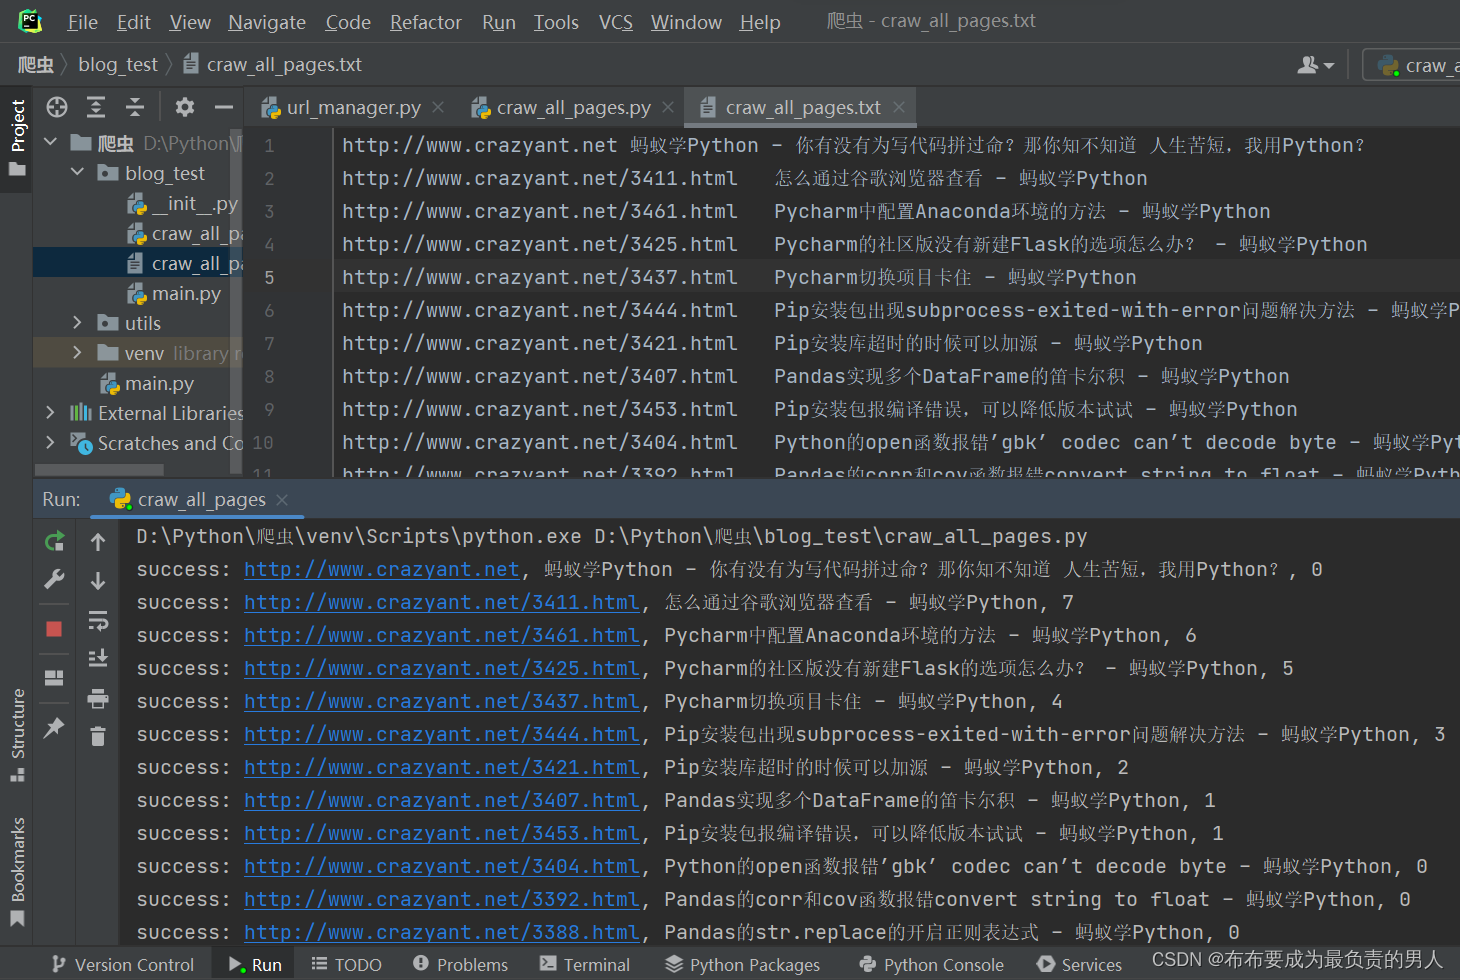1460x980 pixels.
Task: Click line number 5 in editor gutter
Action: tap(269, 277)
